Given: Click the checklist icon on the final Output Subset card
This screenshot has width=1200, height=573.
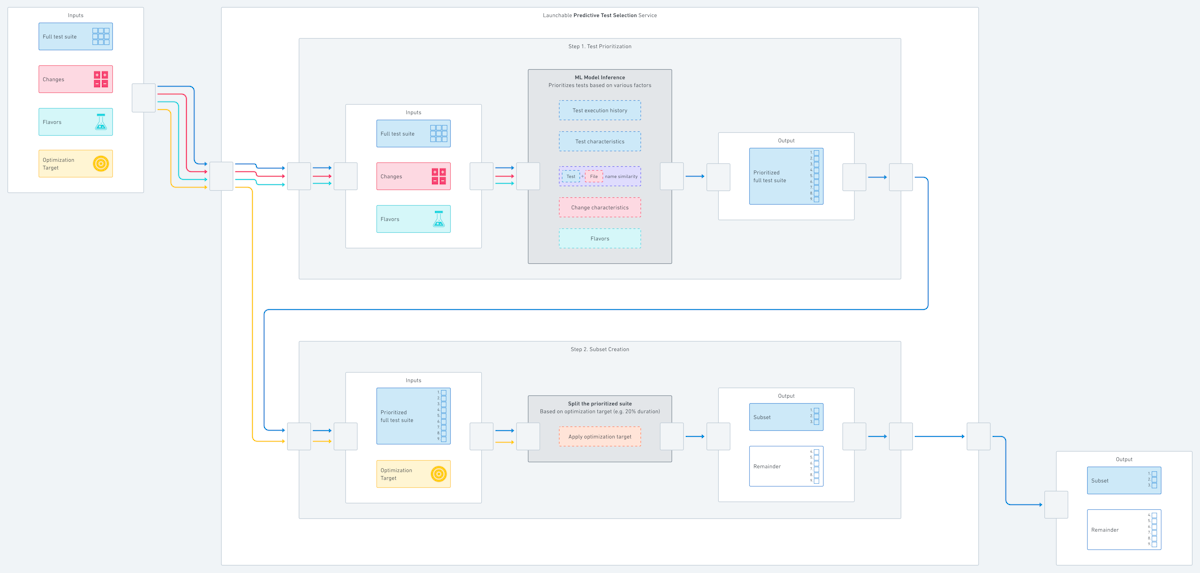Looking at the screenshot, I should (x=1153, y=480).
